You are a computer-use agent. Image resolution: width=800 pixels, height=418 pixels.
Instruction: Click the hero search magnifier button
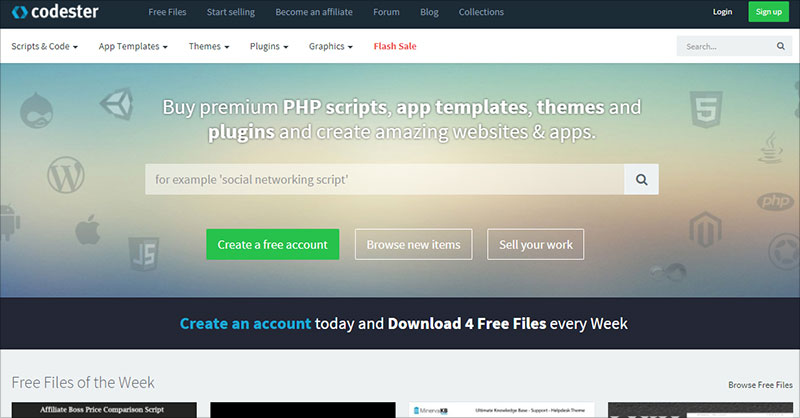pos(641,179)
